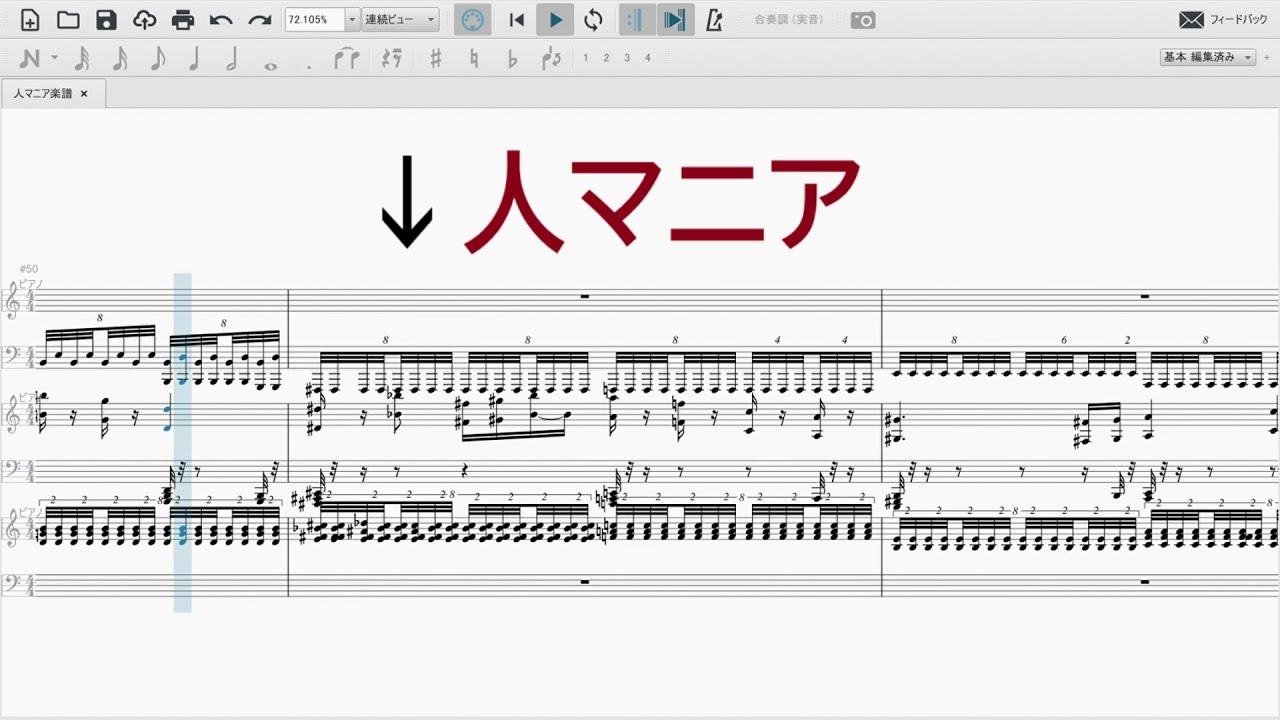This screenshot has height=720, width=1280.
Task: Toggle 合奏調 (実音) concert pitch button
Action: pos(789,20)
